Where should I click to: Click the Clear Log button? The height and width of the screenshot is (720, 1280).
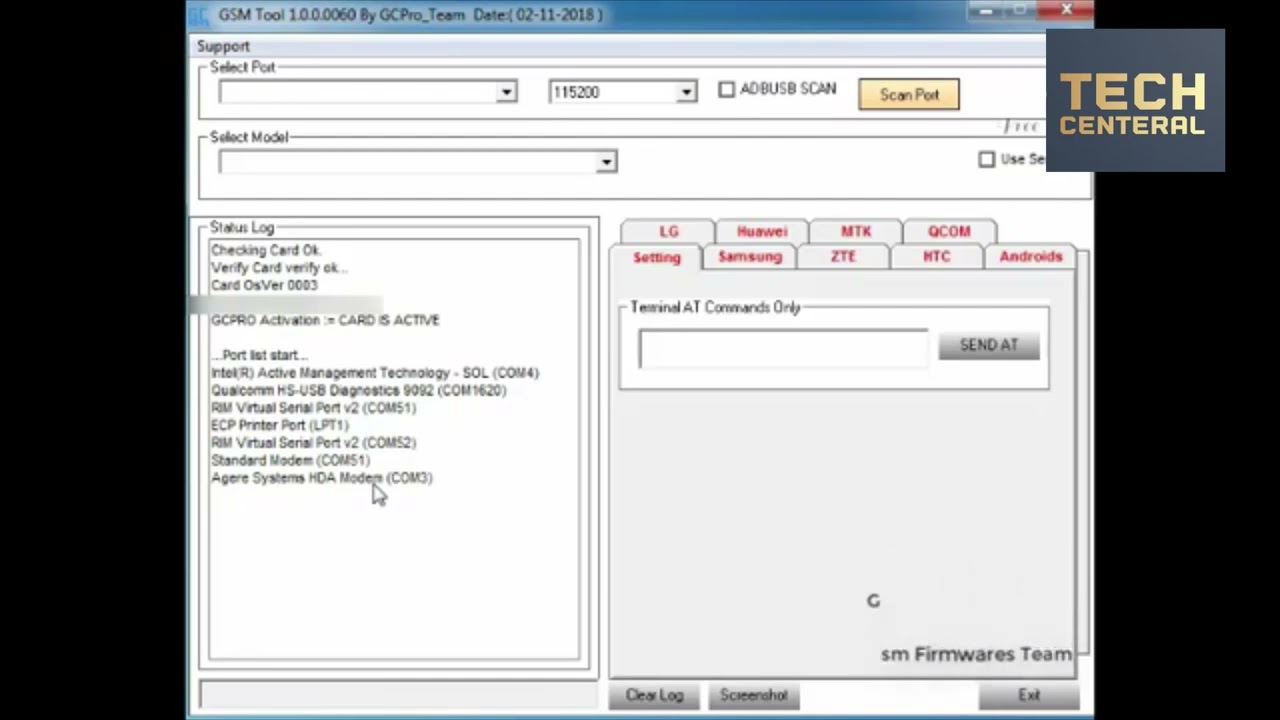pyautogui.click(x=654, y=695)
